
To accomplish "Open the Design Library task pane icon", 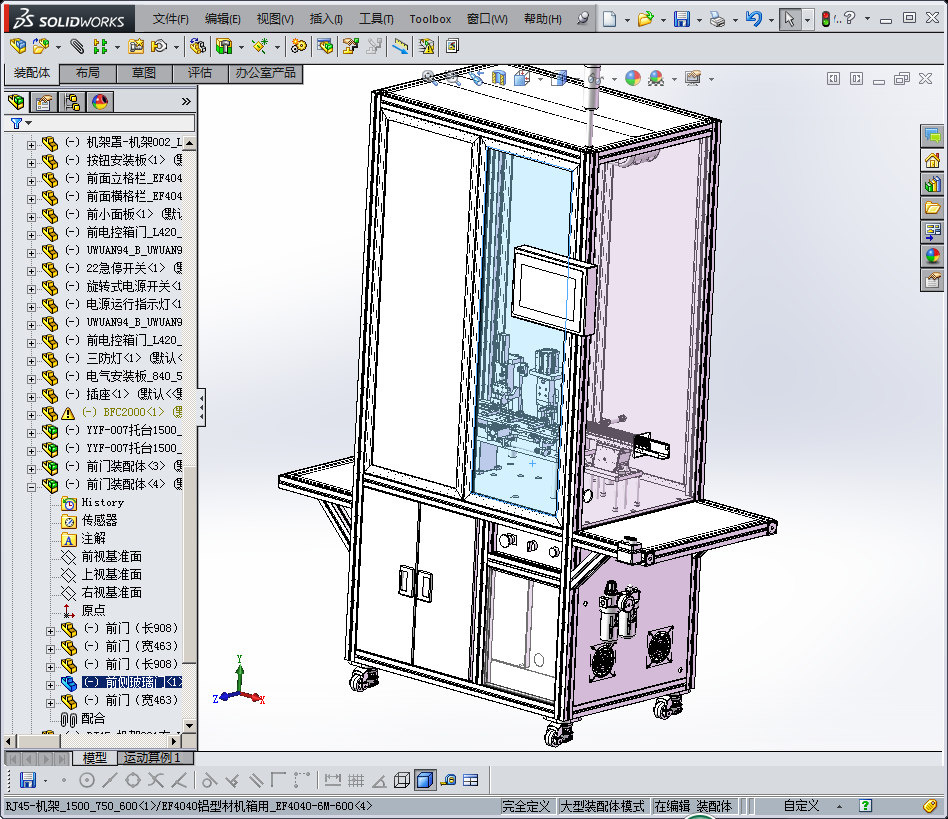I will [932, 184].
